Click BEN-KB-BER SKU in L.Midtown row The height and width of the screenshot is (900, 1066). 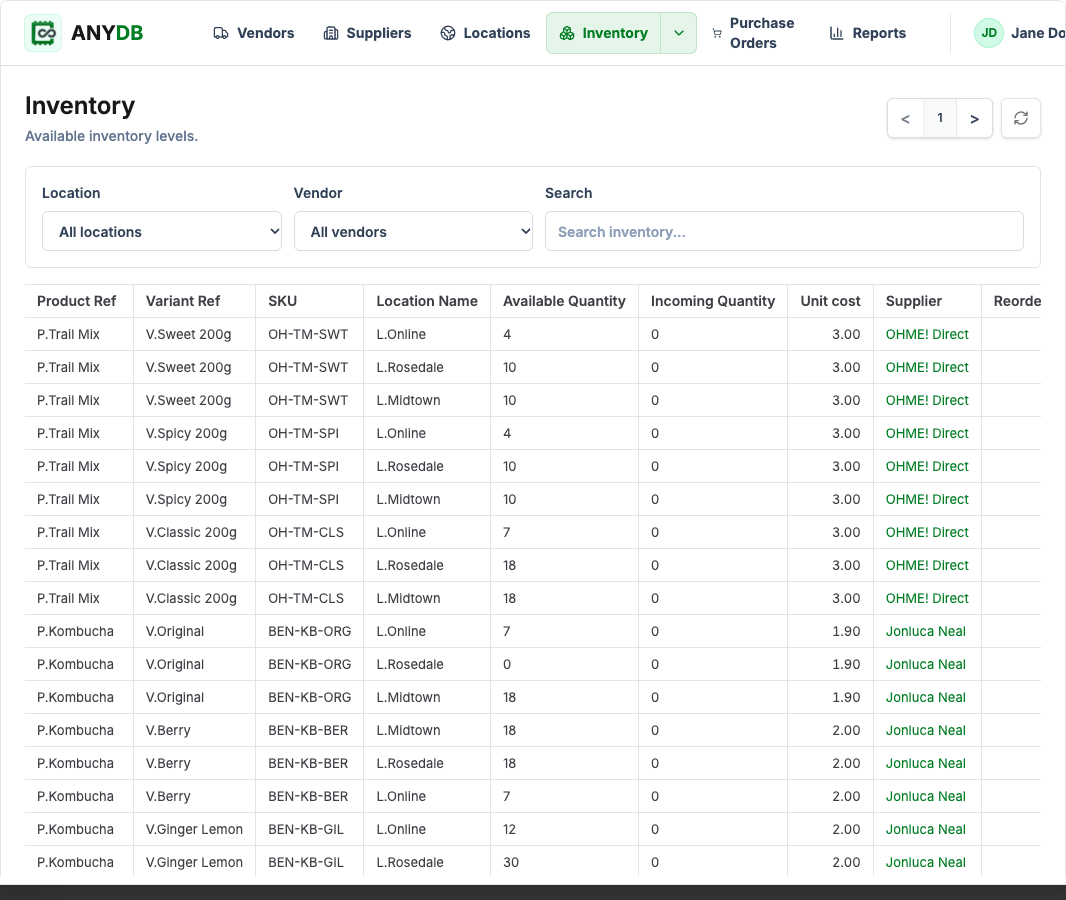click(308, 730)
